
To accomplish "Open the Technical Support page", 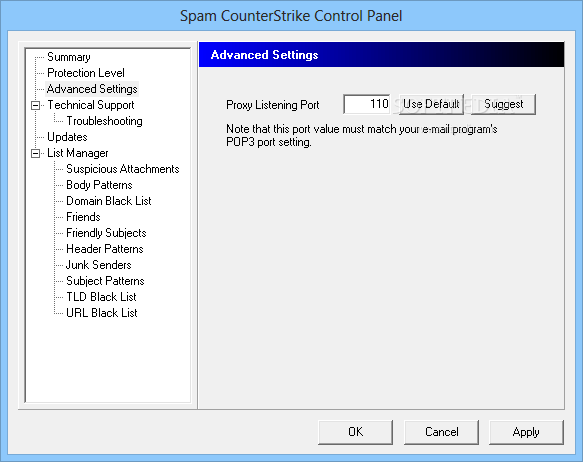I will tap(91, 105).
